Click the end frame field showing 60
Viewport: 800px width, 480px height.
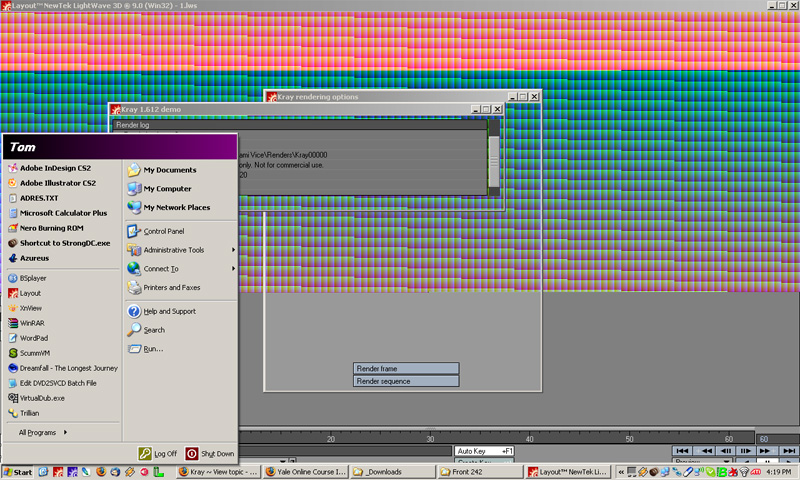[x=777, y=439]
